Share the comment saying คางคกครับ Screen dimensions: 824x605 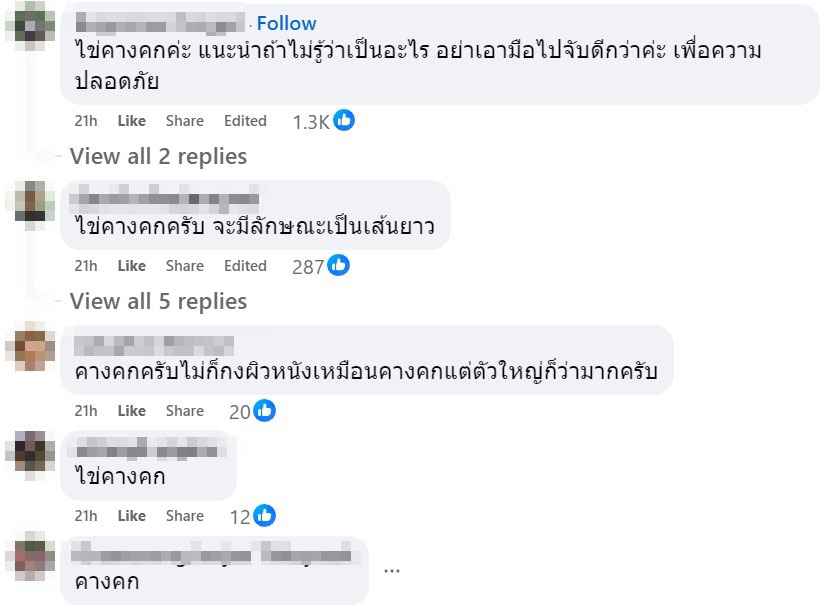(184, 409)
